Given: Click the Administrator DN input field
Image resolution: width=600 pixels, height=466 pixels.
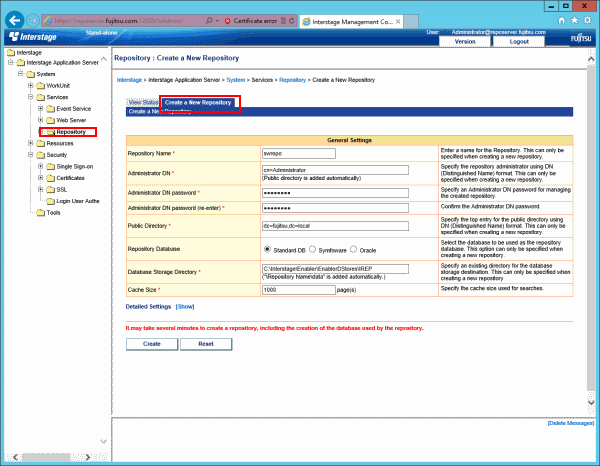Looking at the screenshot, I should [x=335, y=170].
